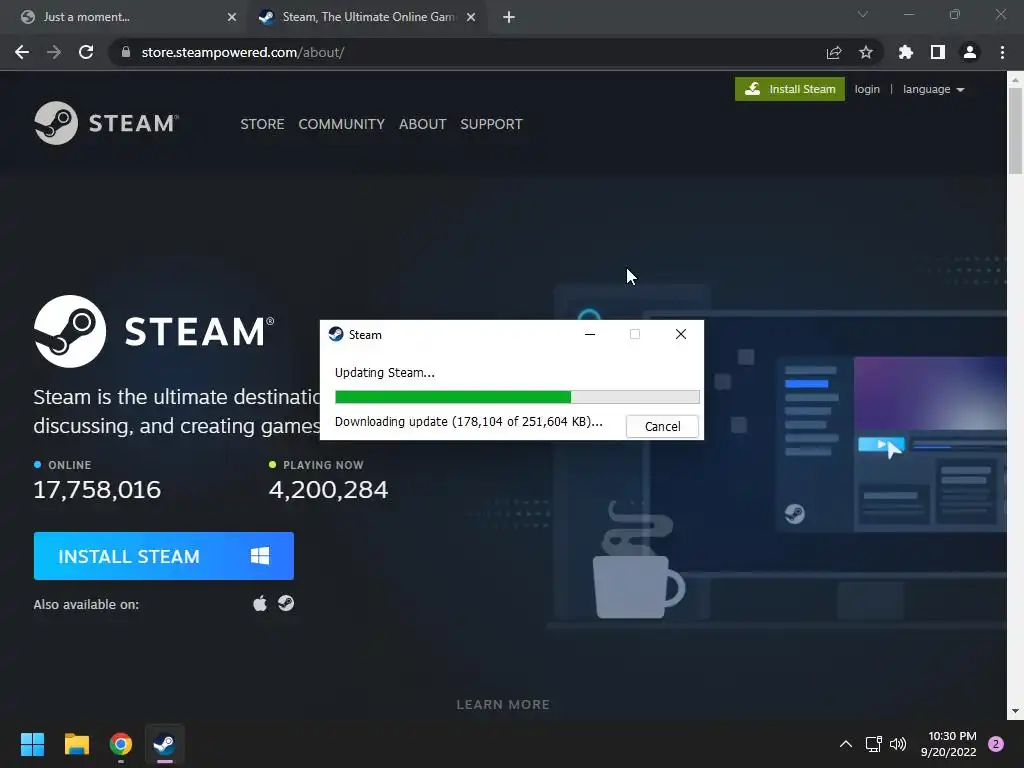1024x768 pixels.
Task: Open the notifications badge showing 2
Action: point(996,744)
